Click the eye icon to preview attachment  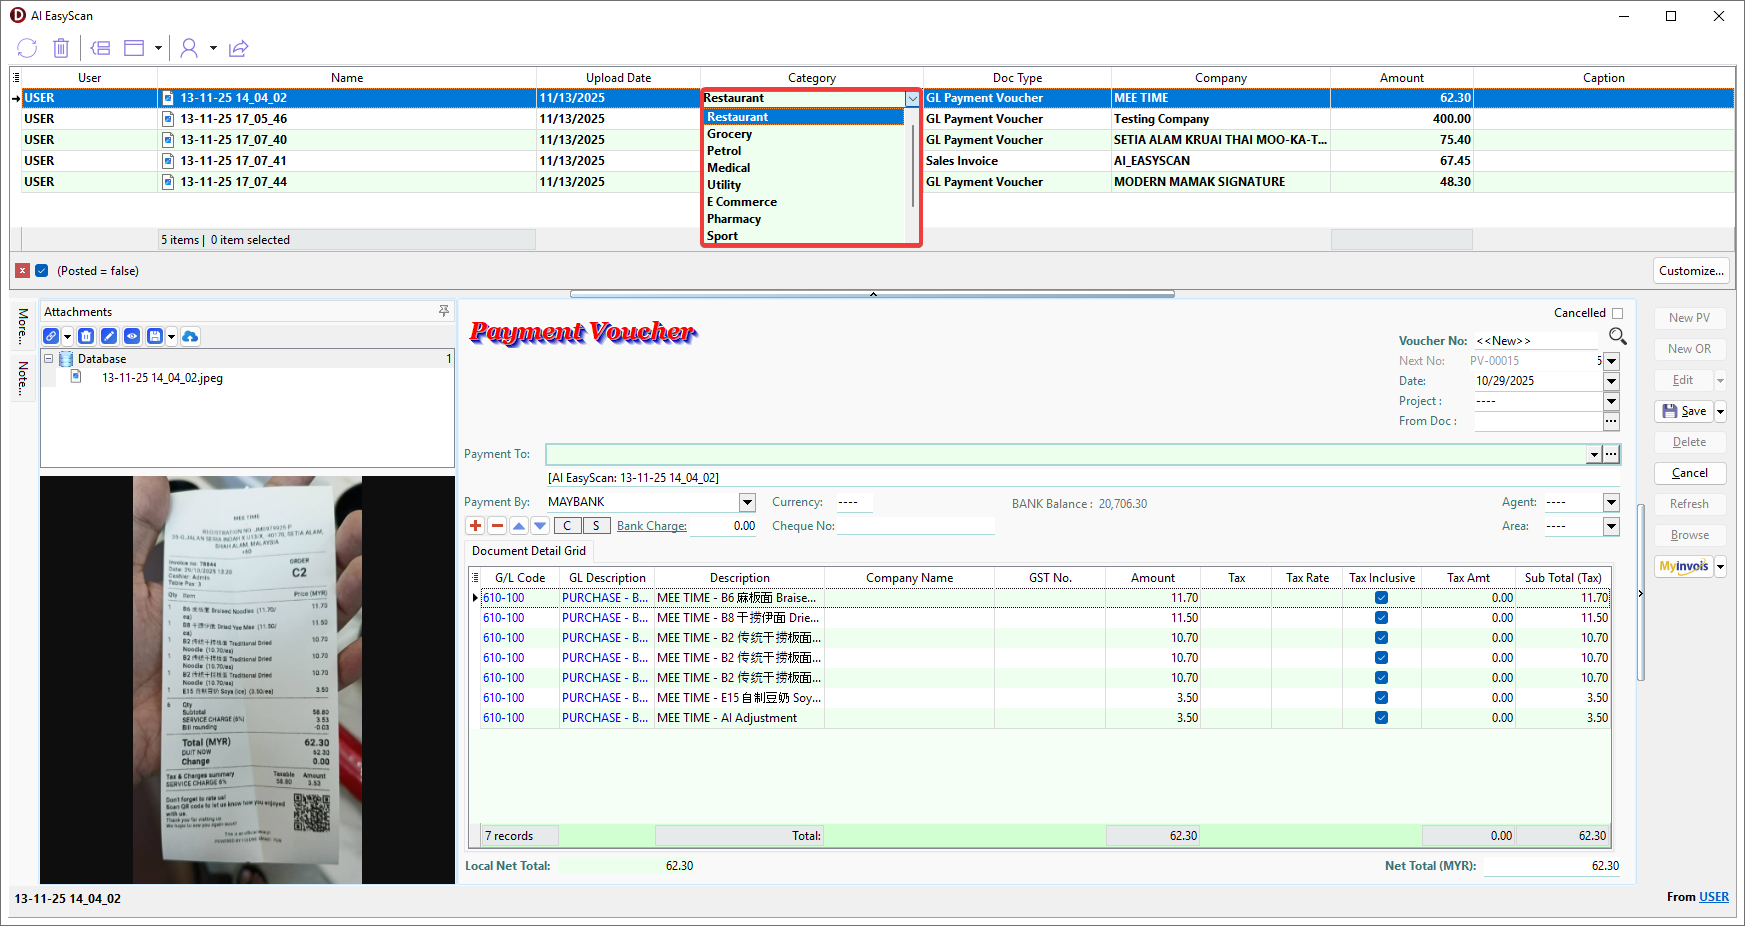tap(132, 337)
